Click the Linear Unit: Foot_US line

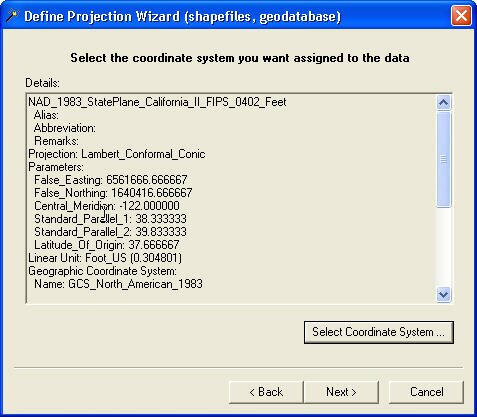105,258
